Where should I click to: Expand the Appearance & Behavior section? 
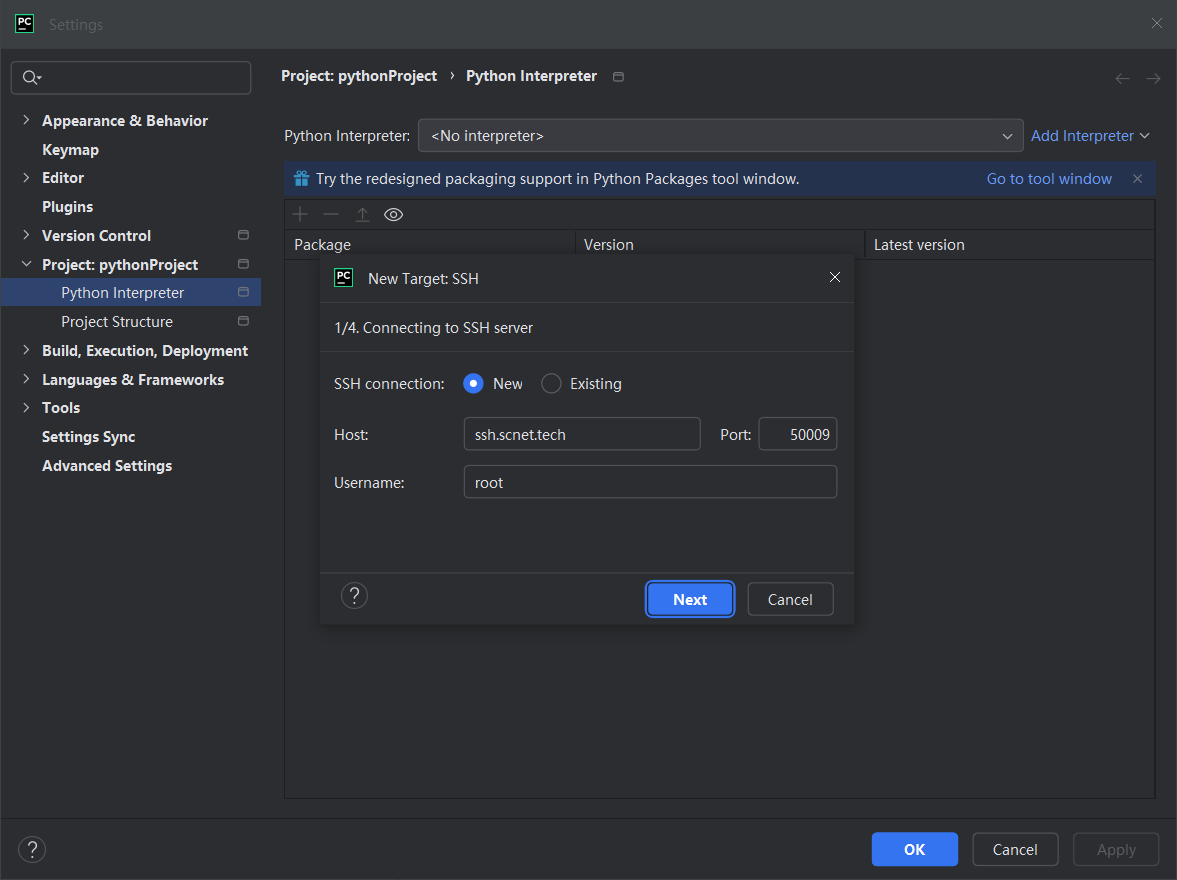pyautogui.click(x=26, y=121)
